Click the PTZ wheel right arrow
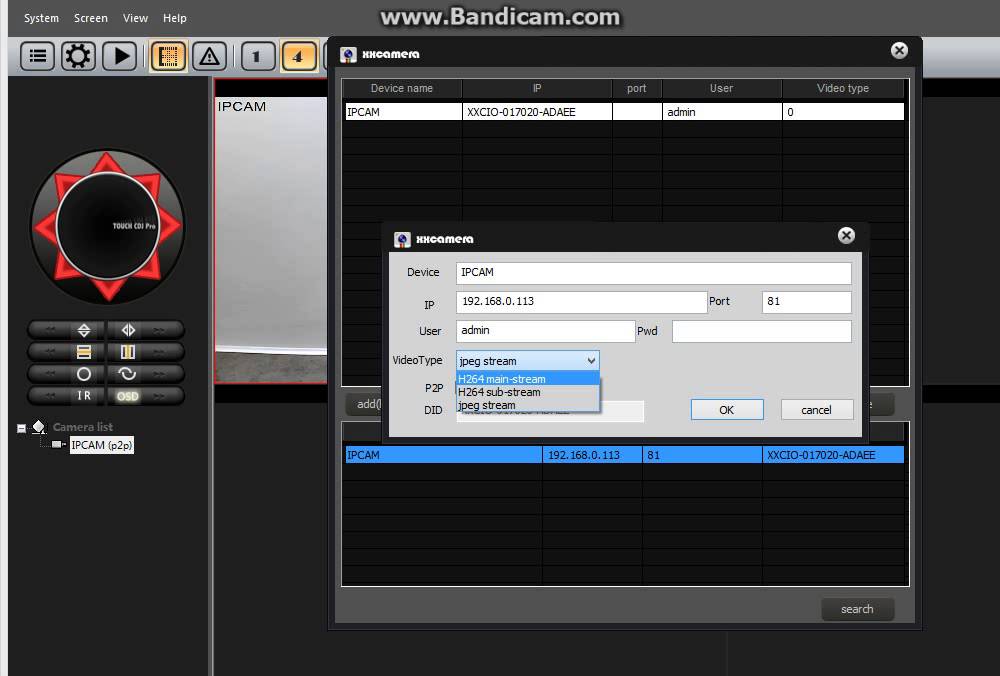Image resolution: width=1000 pixels, height=676 pixels. [x=170, y=226]
